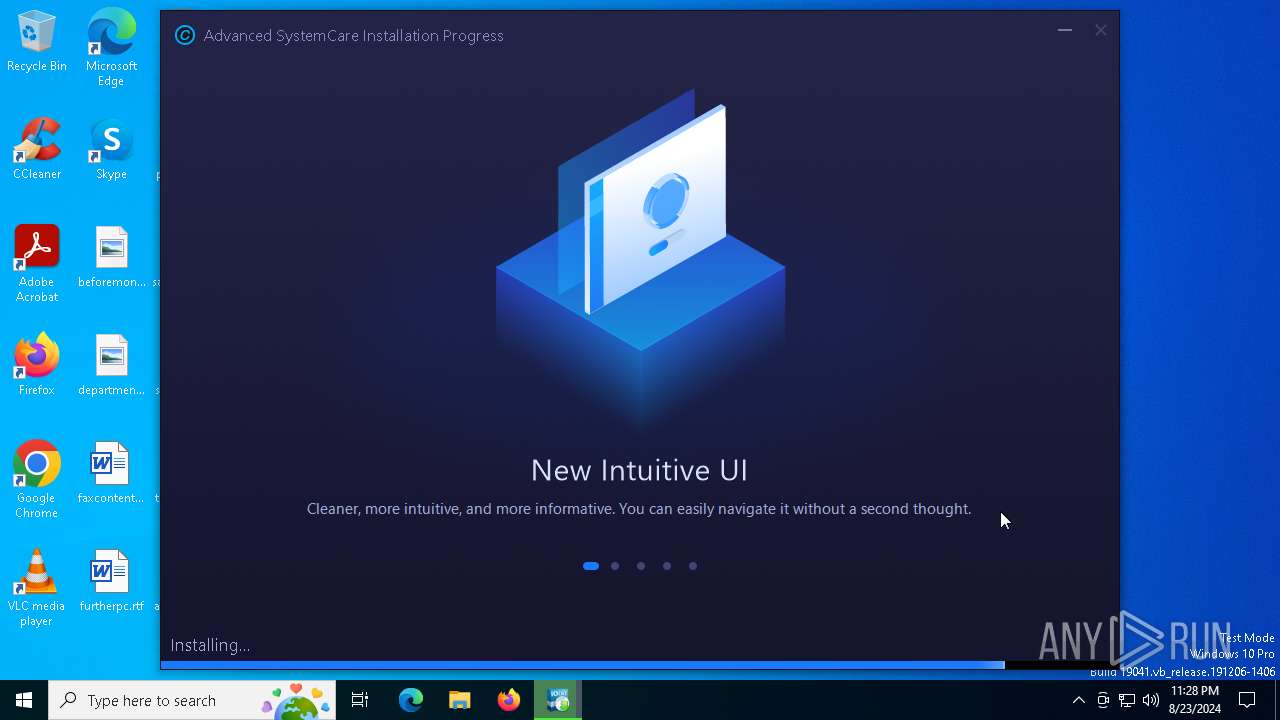Open the Skype desktop shortcut
The width and height of the screenshot is (1280, 720).
coord(111,149)
